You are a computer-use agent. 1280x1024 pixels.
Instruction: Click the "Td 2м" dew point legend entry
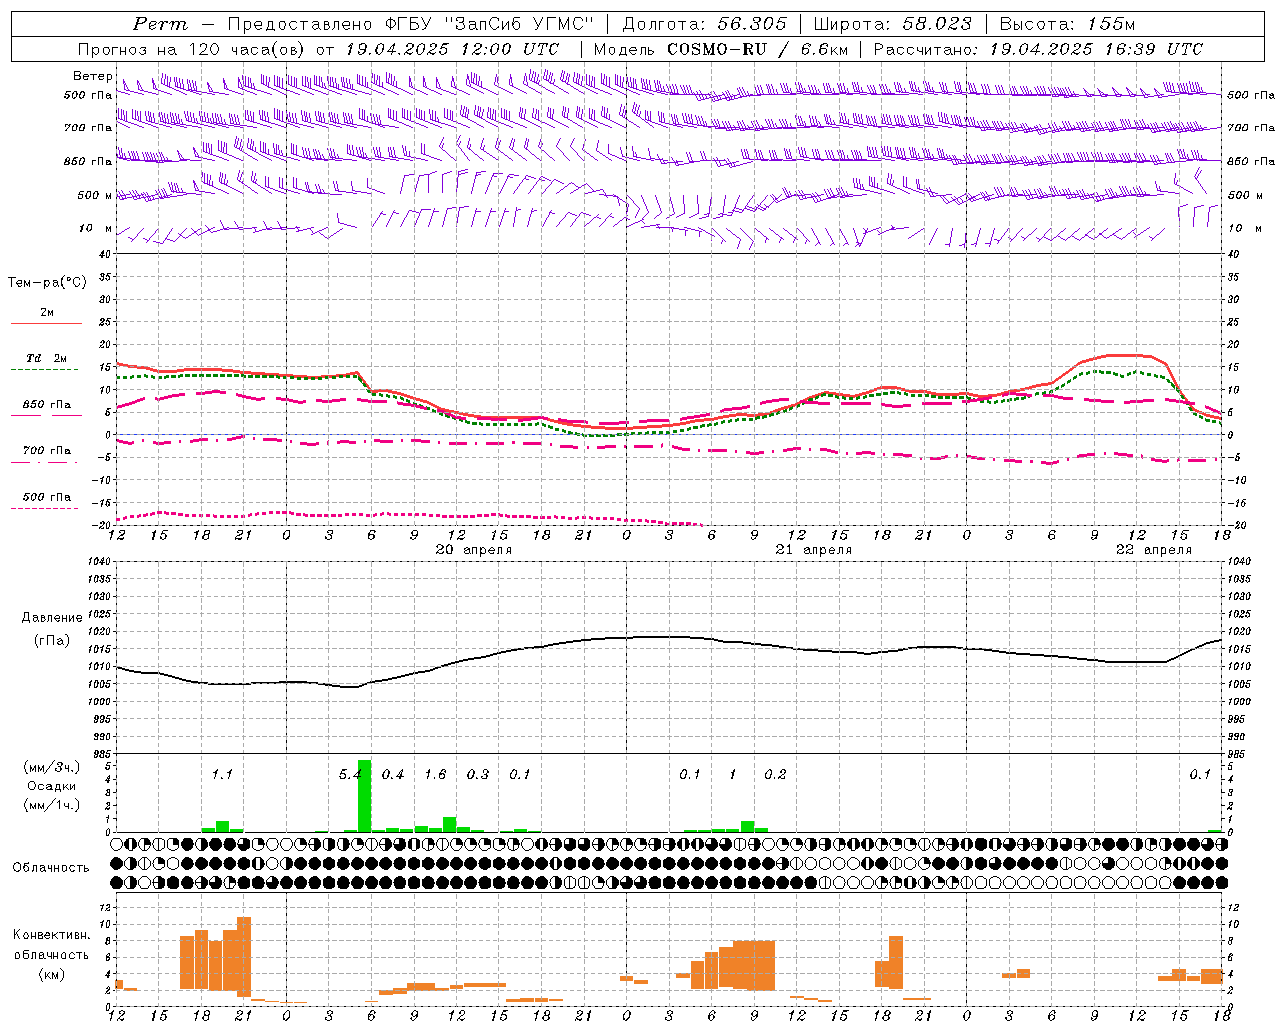click(x=46, y=358)
